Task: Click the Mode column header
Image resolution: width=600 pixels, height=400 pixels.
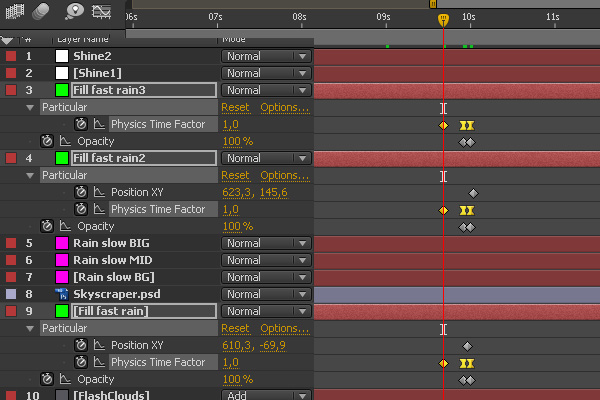Action: [x=234, y=40]
